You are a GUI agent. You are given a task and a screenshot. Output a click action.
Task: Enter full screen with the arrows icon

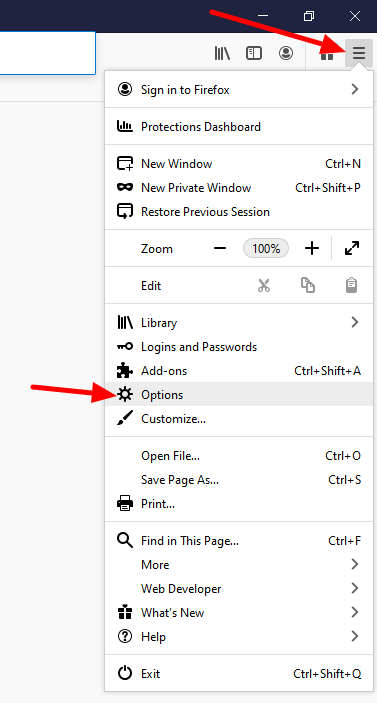click(x=352, y=248)
